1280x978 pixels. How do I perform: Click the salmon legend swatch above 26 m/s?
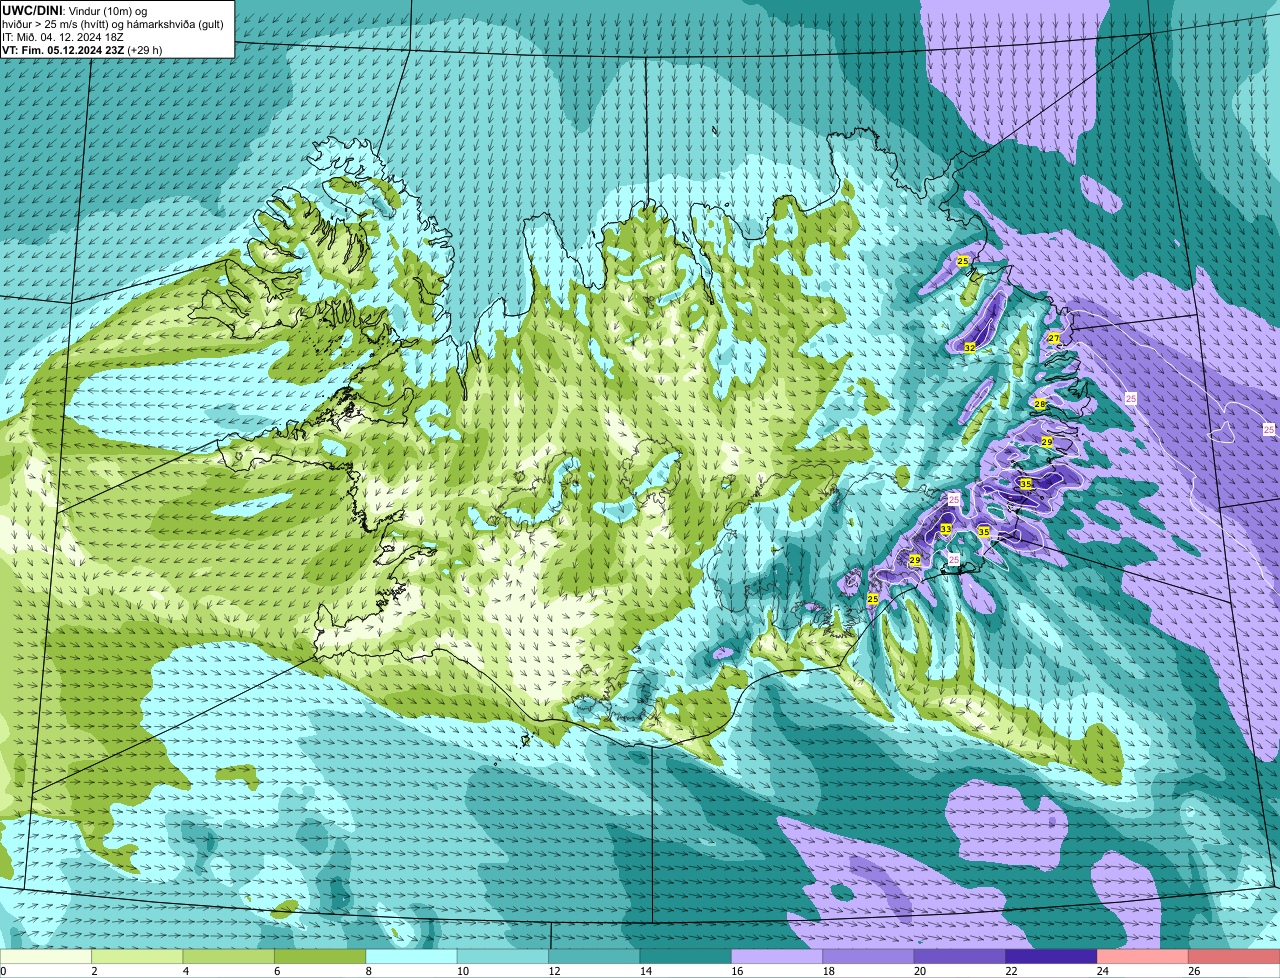(1234, 956)
